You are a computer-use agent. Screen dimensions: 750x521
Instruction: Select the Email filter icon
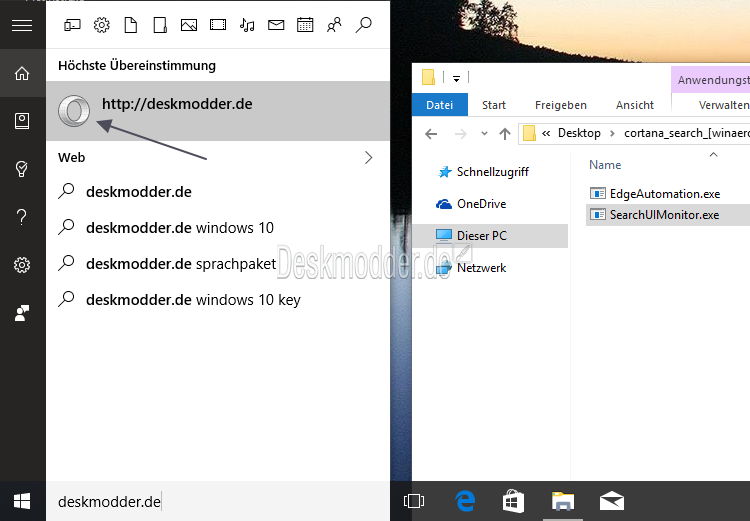pyautogui.click(x=276, y=25)
